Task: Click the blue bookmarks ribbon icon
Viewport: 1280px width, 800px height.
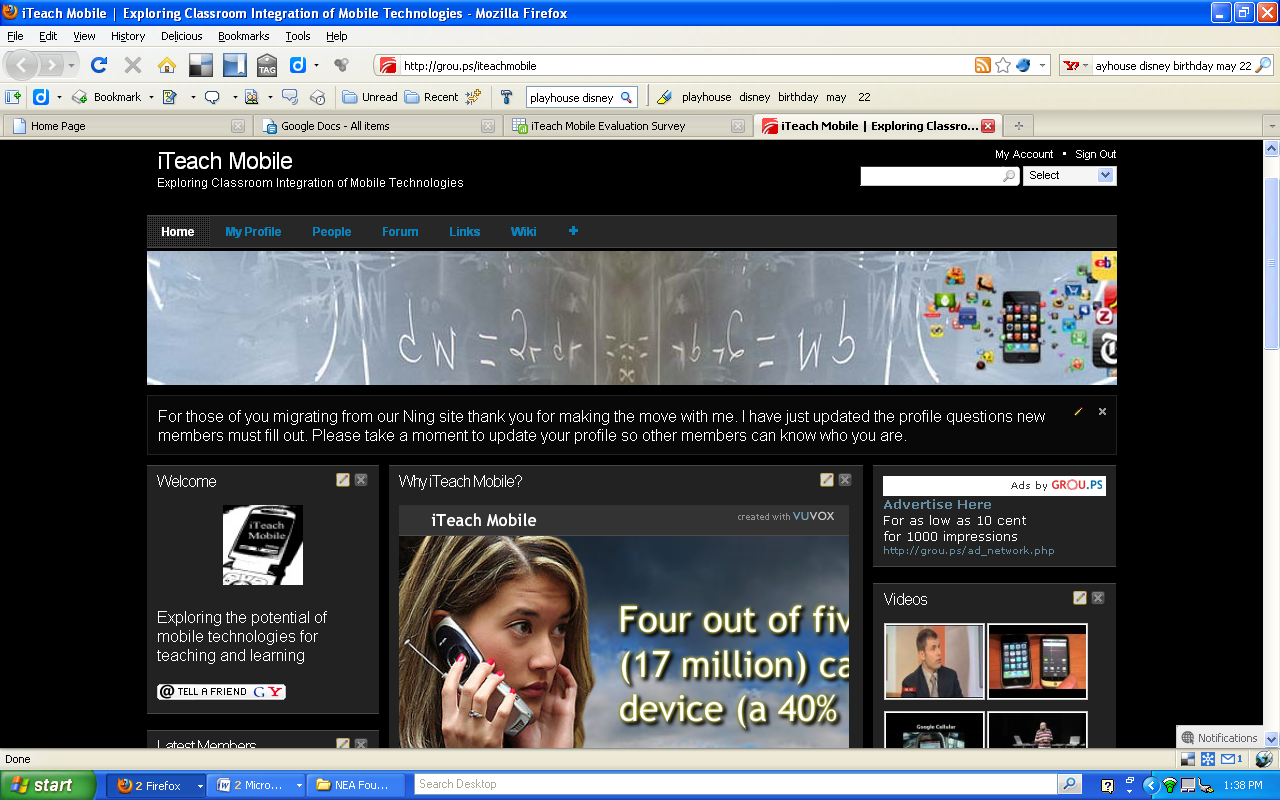Action: [x=234, y=65]
